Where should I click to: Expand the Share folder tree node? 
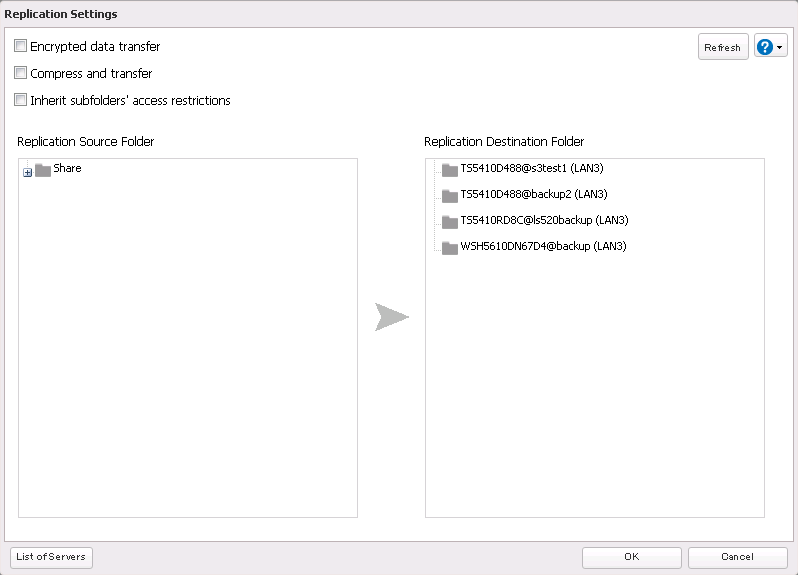pyautogui.click(x=28, y=172)
